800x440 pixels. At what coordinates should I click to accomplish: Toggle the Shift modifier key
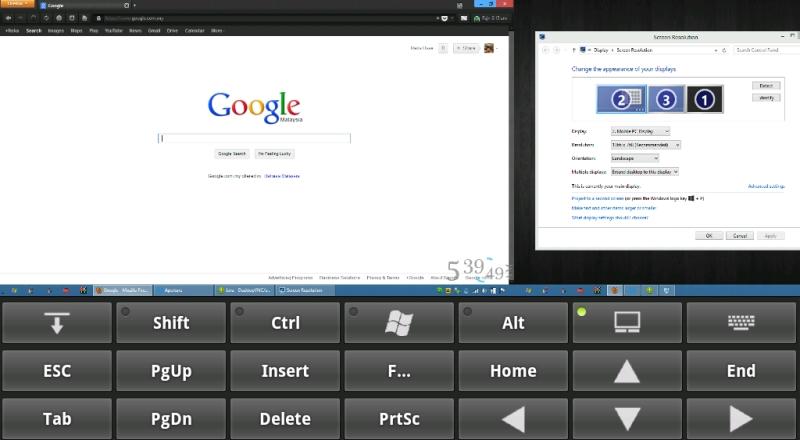tap(171, 323)
